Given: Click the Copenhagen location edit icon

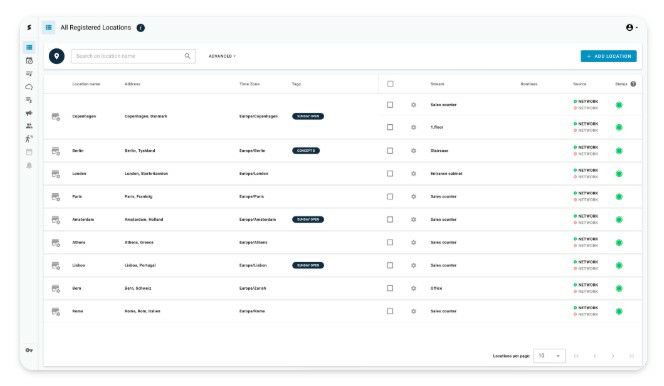Looking at the screenshot, I should [56, 116].
